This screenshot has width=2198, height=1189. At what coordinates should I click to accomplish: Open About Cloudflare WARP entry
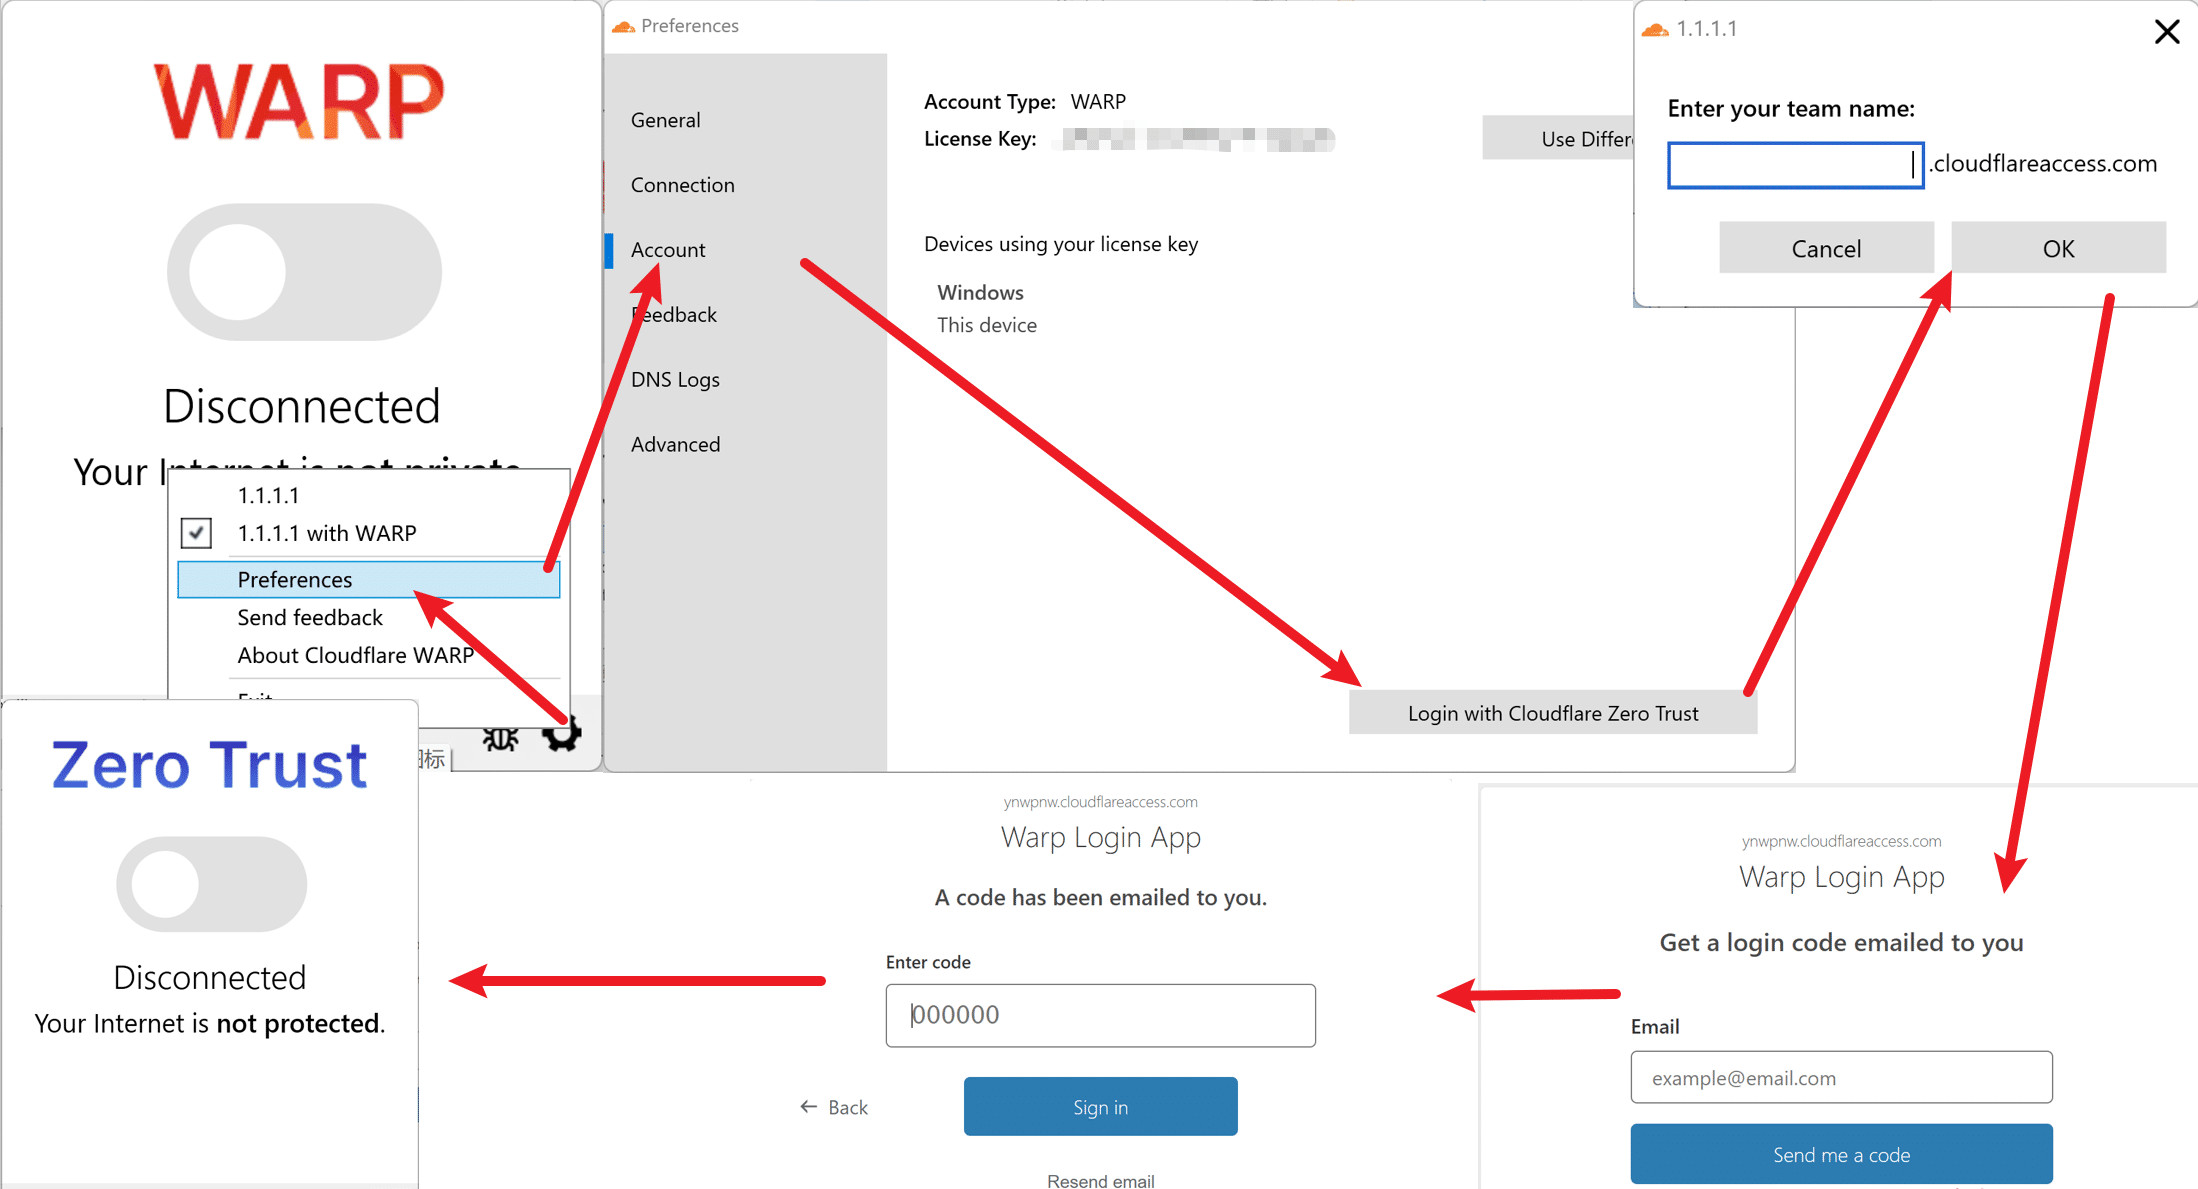pos(355,656)
